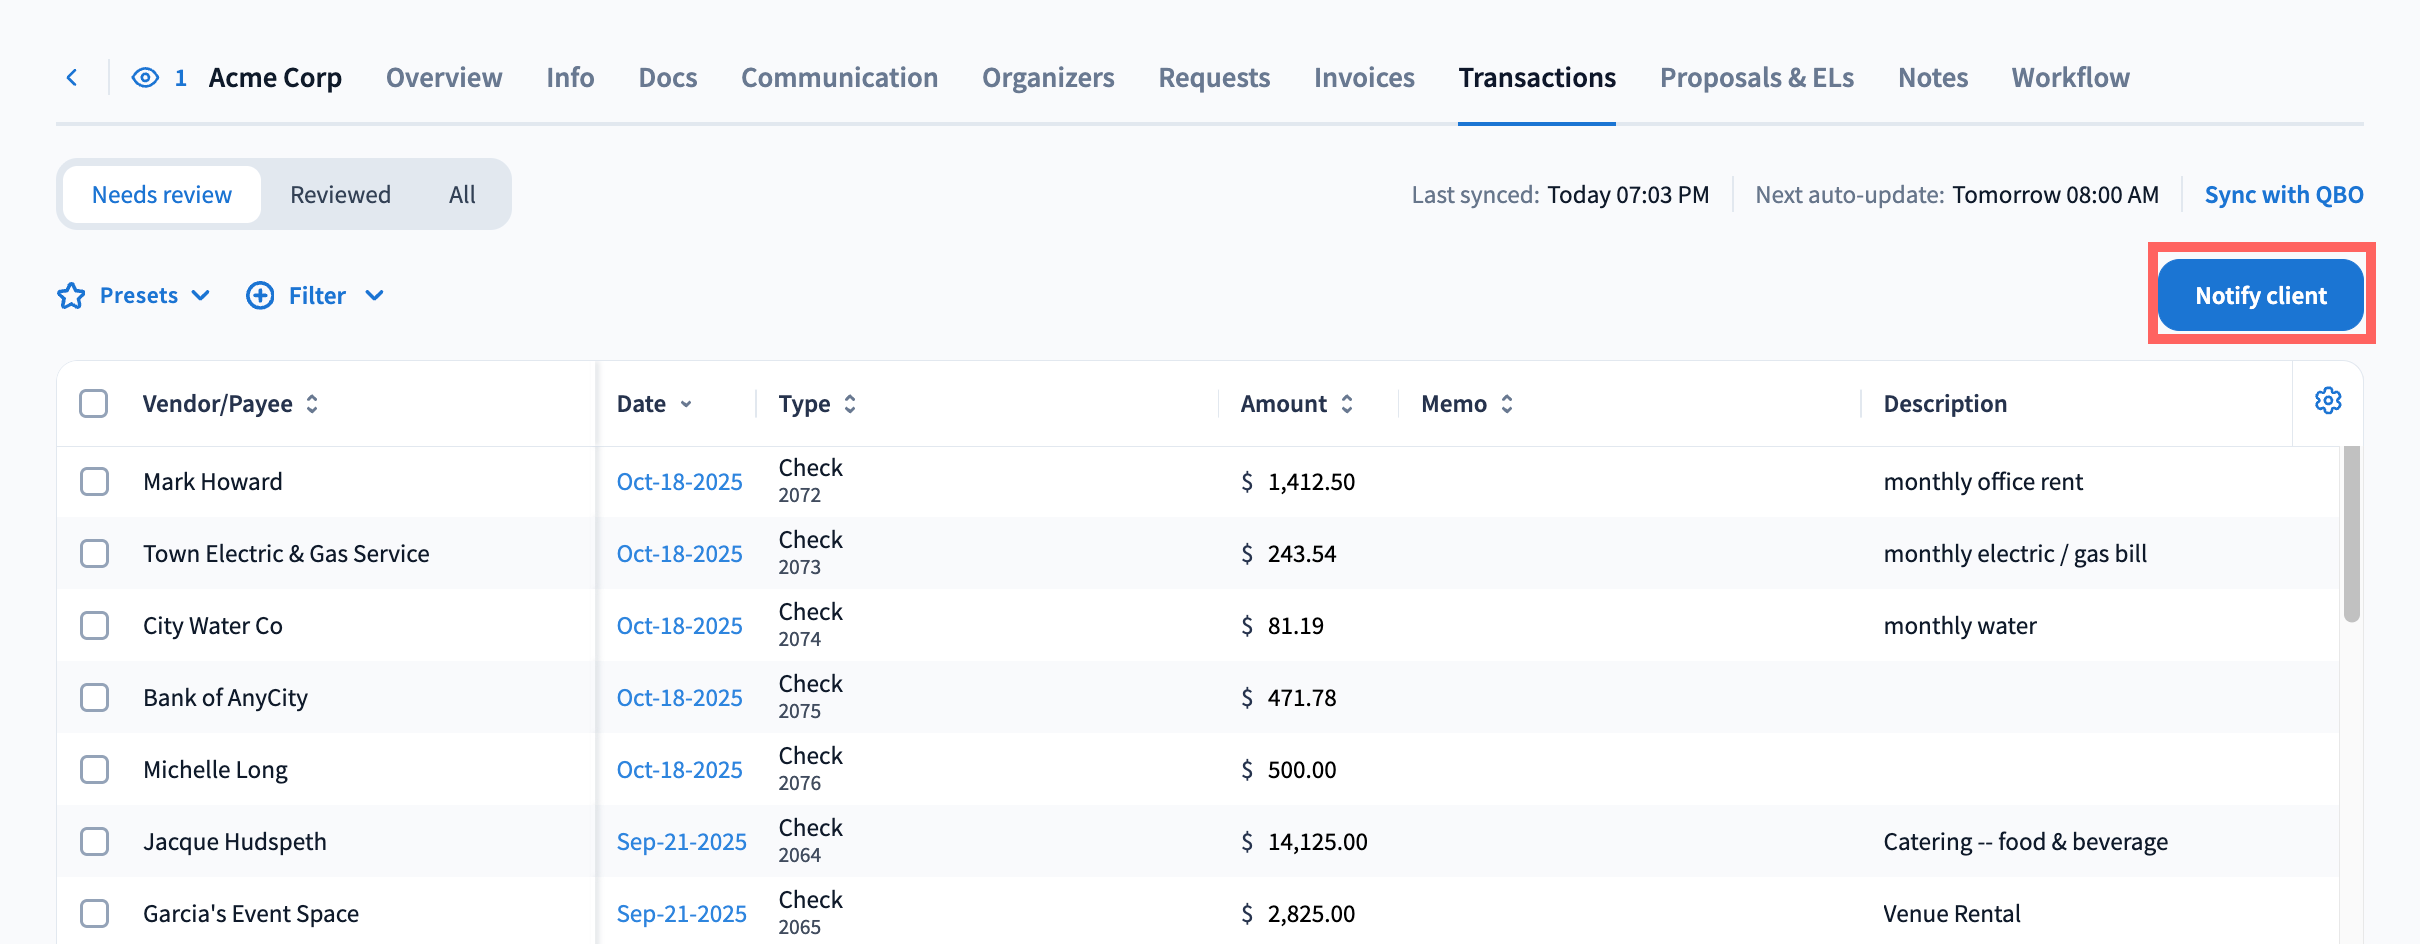This screenshot has height=944, width=2420.
Task: Click the Filter plus circle icon
Action: (x=260, y=296)
